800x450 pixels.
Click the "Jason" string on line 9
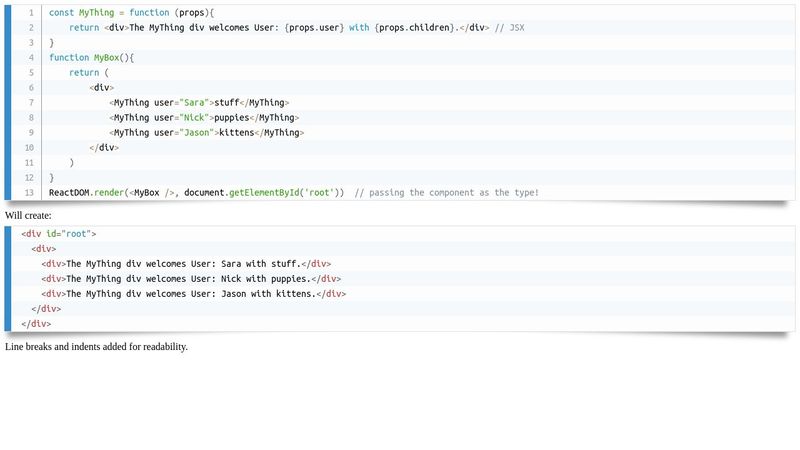[x=197, y=133]
